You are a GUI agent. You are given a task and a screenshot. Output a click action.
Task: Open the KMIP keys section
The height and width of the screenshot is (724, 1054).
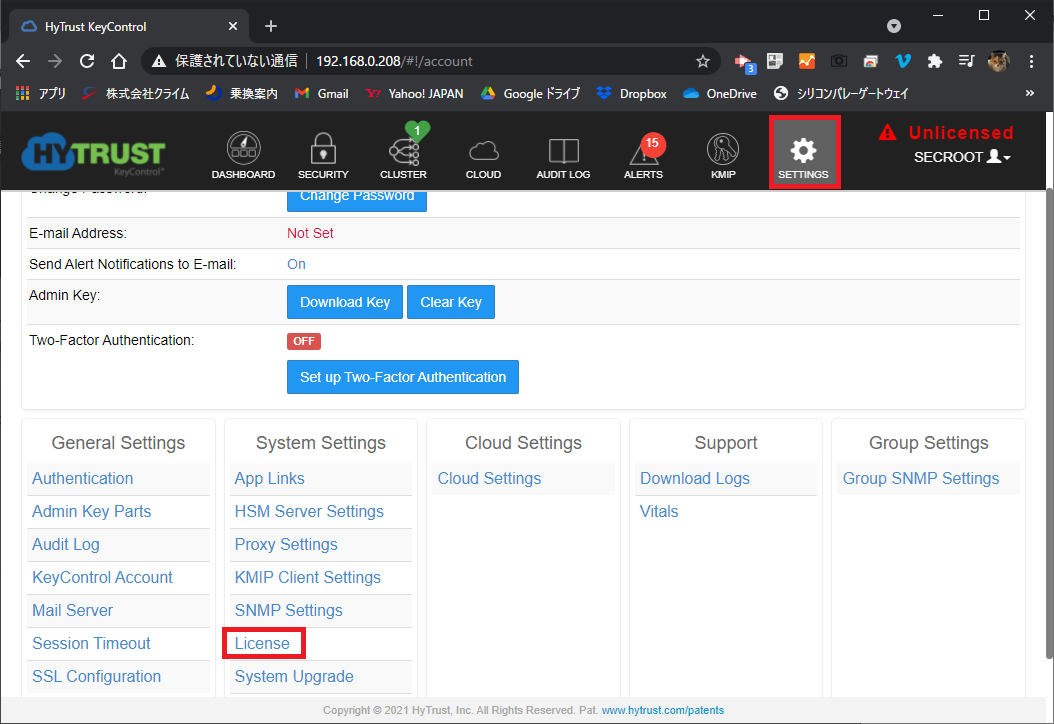point(723,155)
